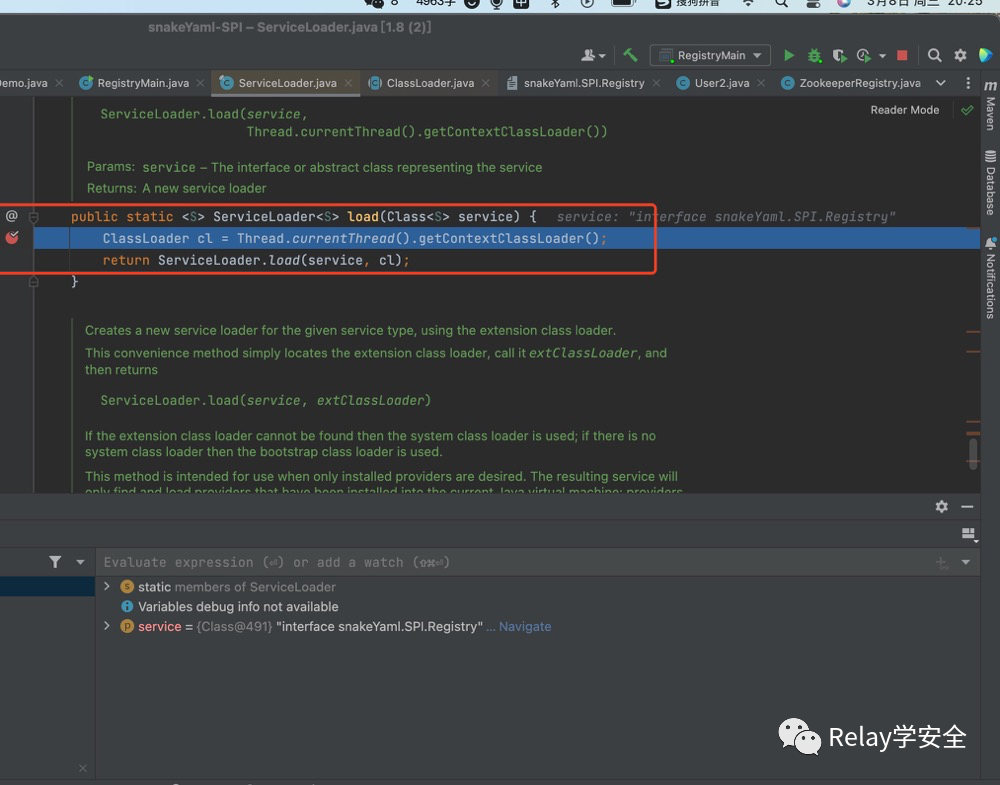Focus the Evaluate expression input field
The height and width of the screenshot is (785, 1000).
pos(513,562)
